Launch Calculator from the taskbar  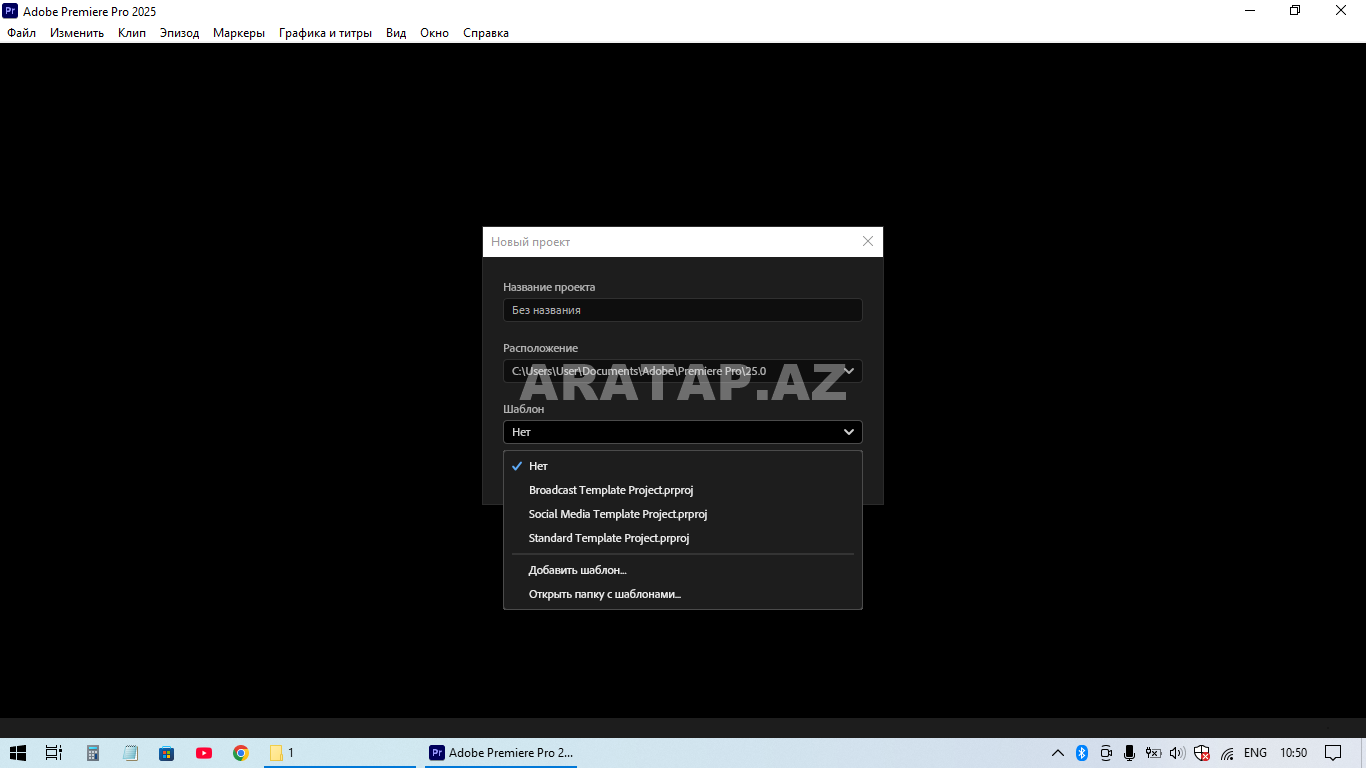(93, 753)
